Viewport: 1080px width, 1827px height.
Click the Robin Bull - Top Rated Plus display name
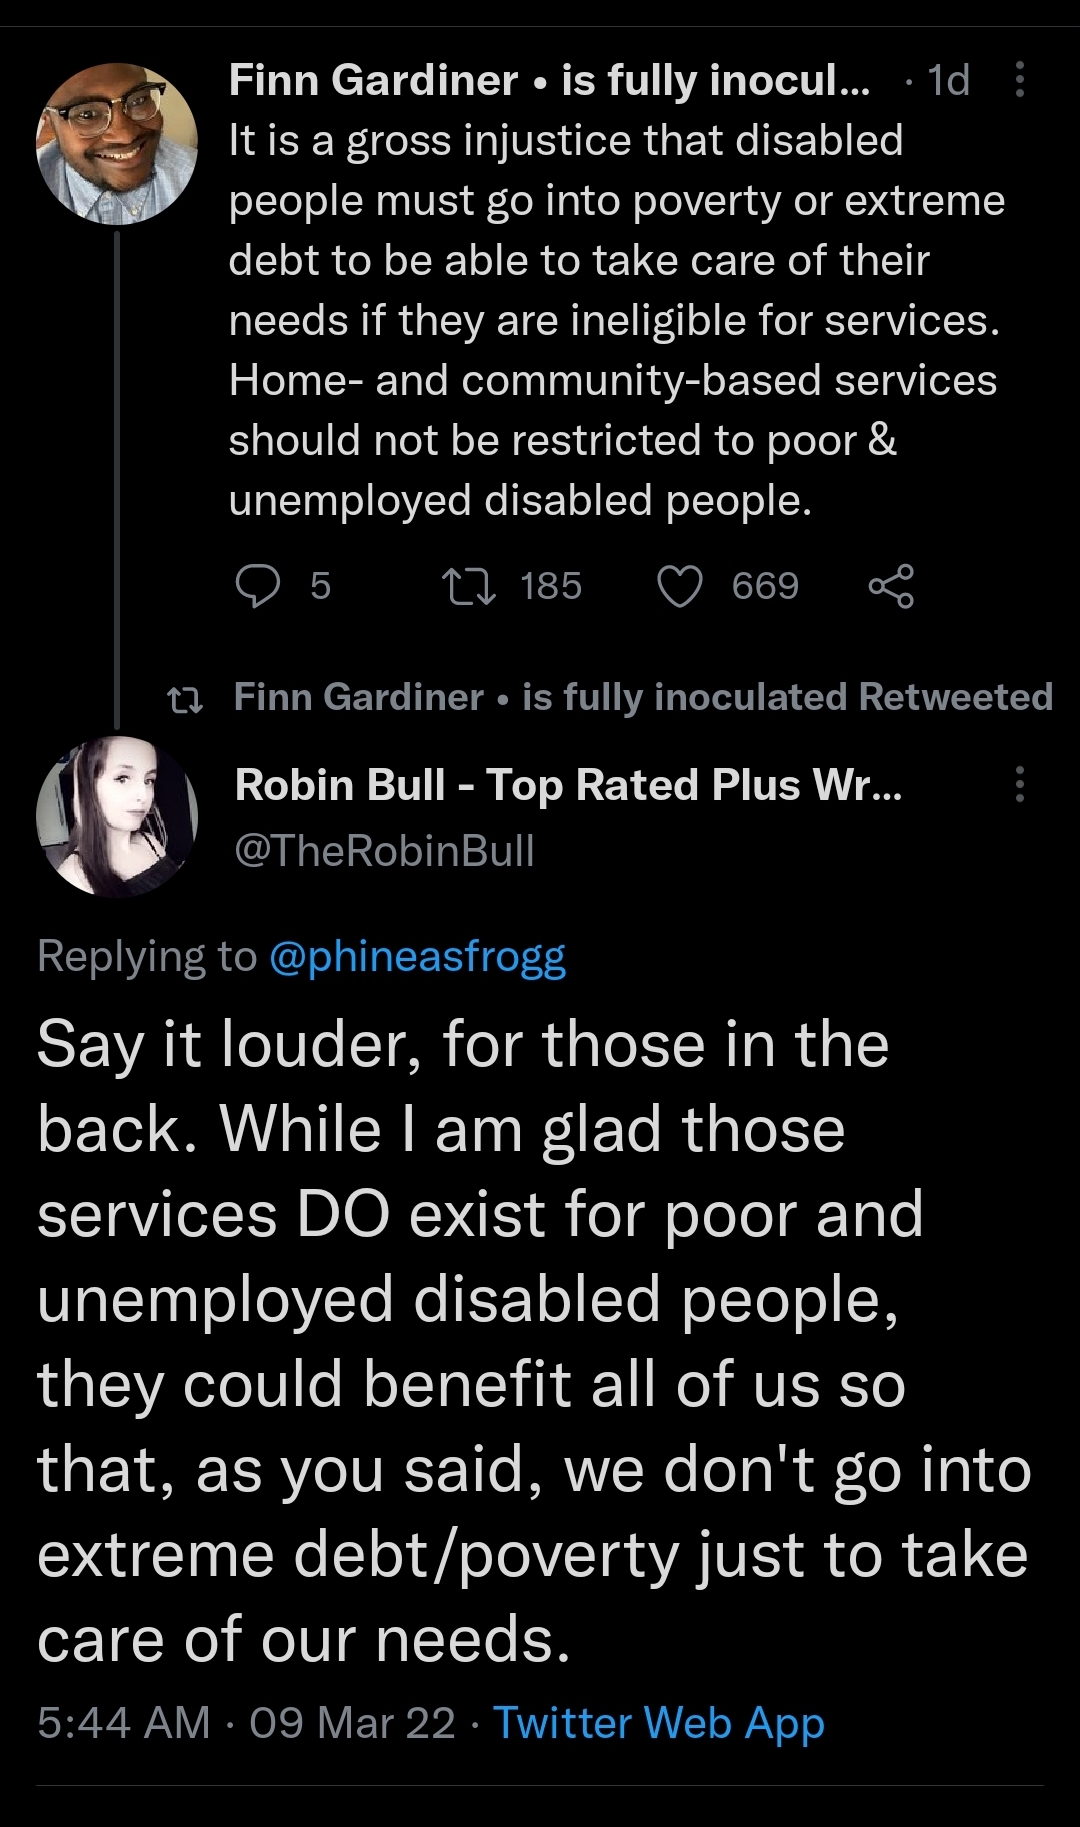[x=568, y=785]
